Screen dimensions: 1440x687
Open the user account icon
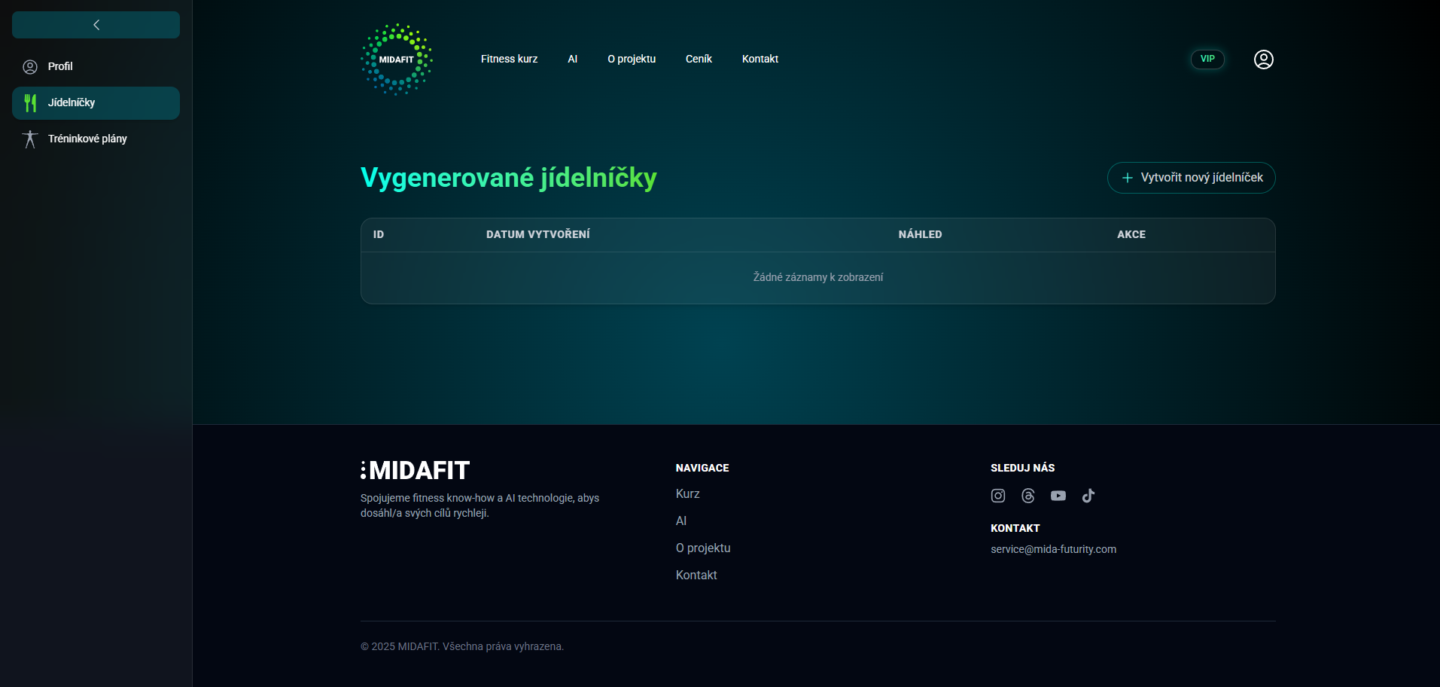coord(1264,59)
